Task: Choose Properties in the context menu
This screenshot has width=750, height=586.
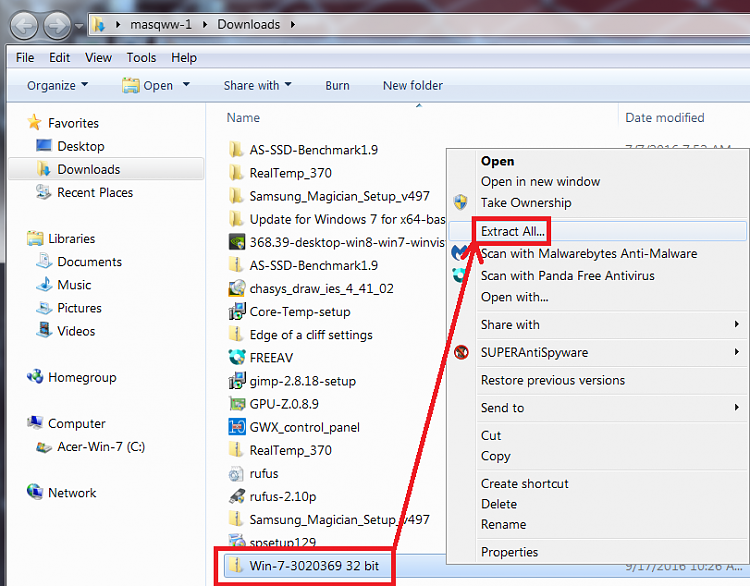Action: tap(509, 552)
